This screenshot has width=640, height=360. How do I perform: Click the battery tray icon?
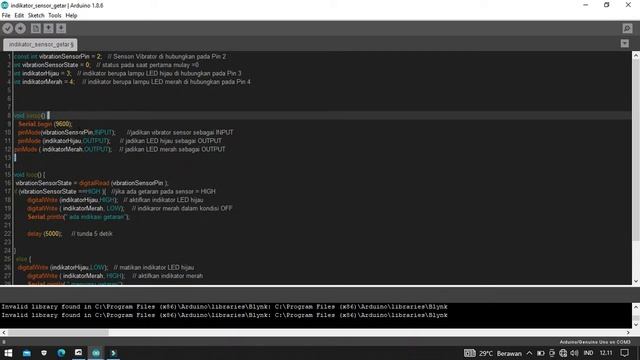click(x=541, y=353)
